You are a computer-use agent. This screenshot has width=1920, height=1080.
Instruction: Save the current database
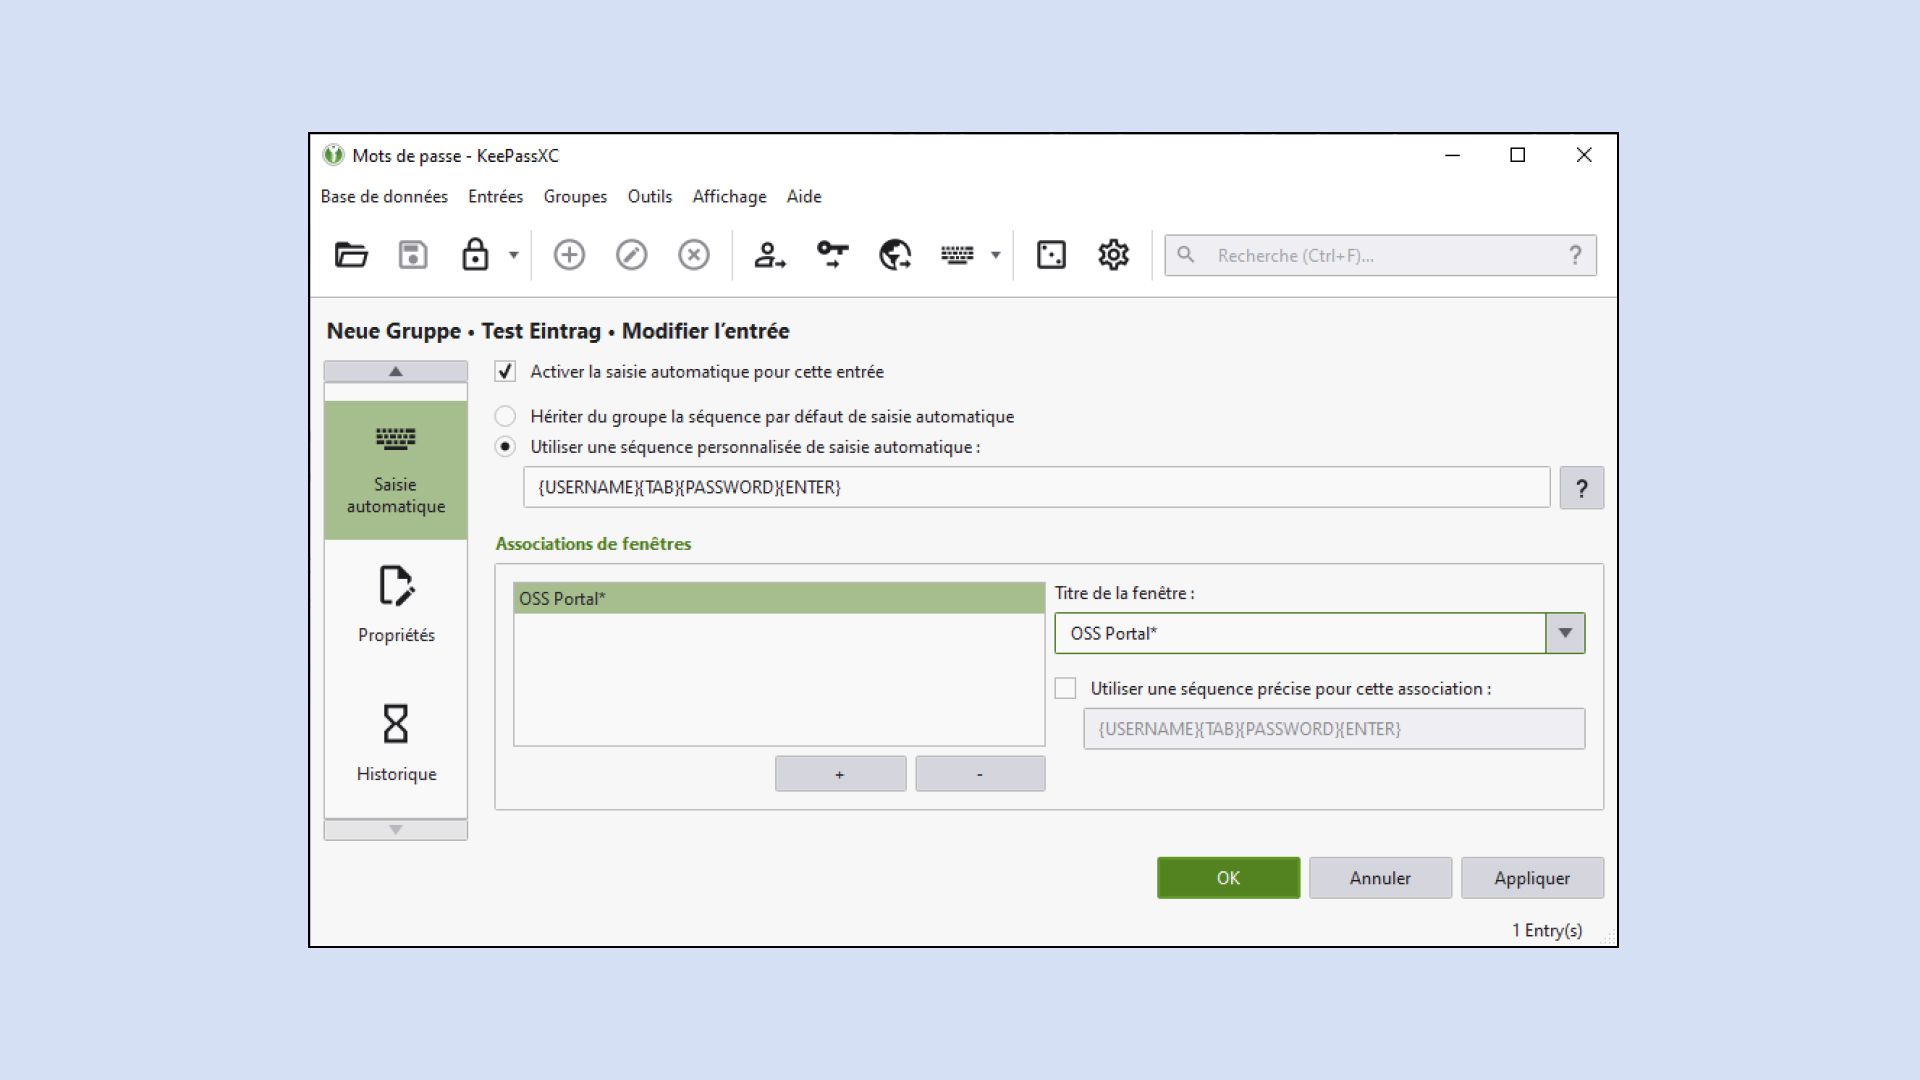pyautogui.click(x=411, y=255)
